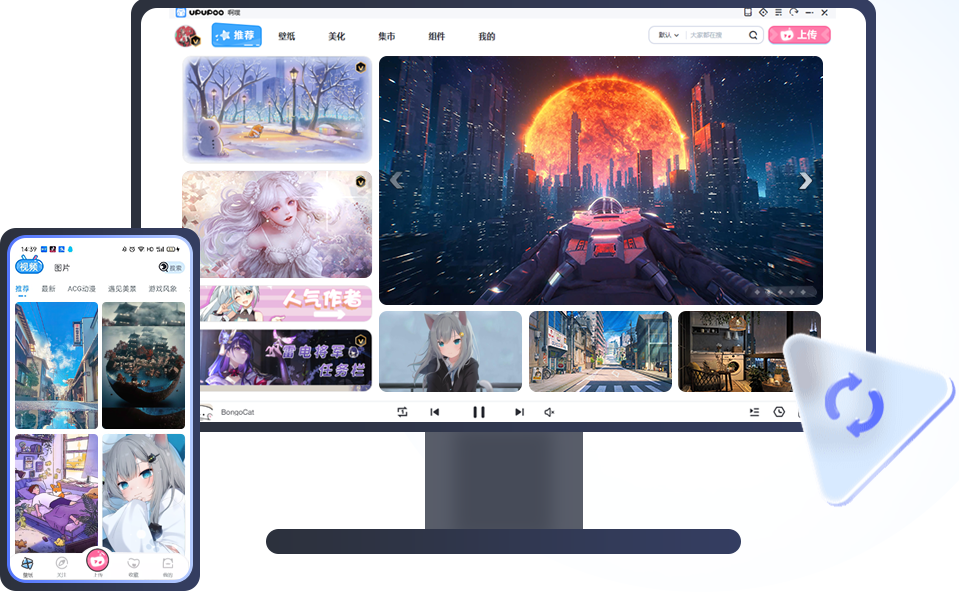Tap the search icon on the phone screen

click(162, 267)
